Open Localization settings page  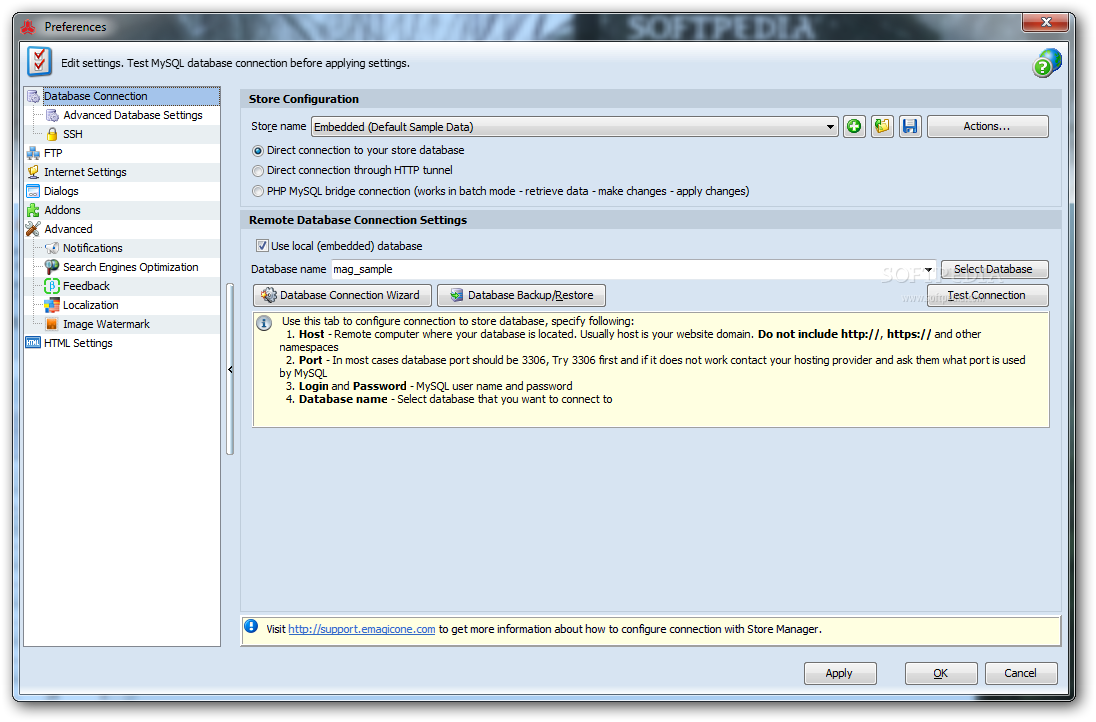click(x=90, y=305)
